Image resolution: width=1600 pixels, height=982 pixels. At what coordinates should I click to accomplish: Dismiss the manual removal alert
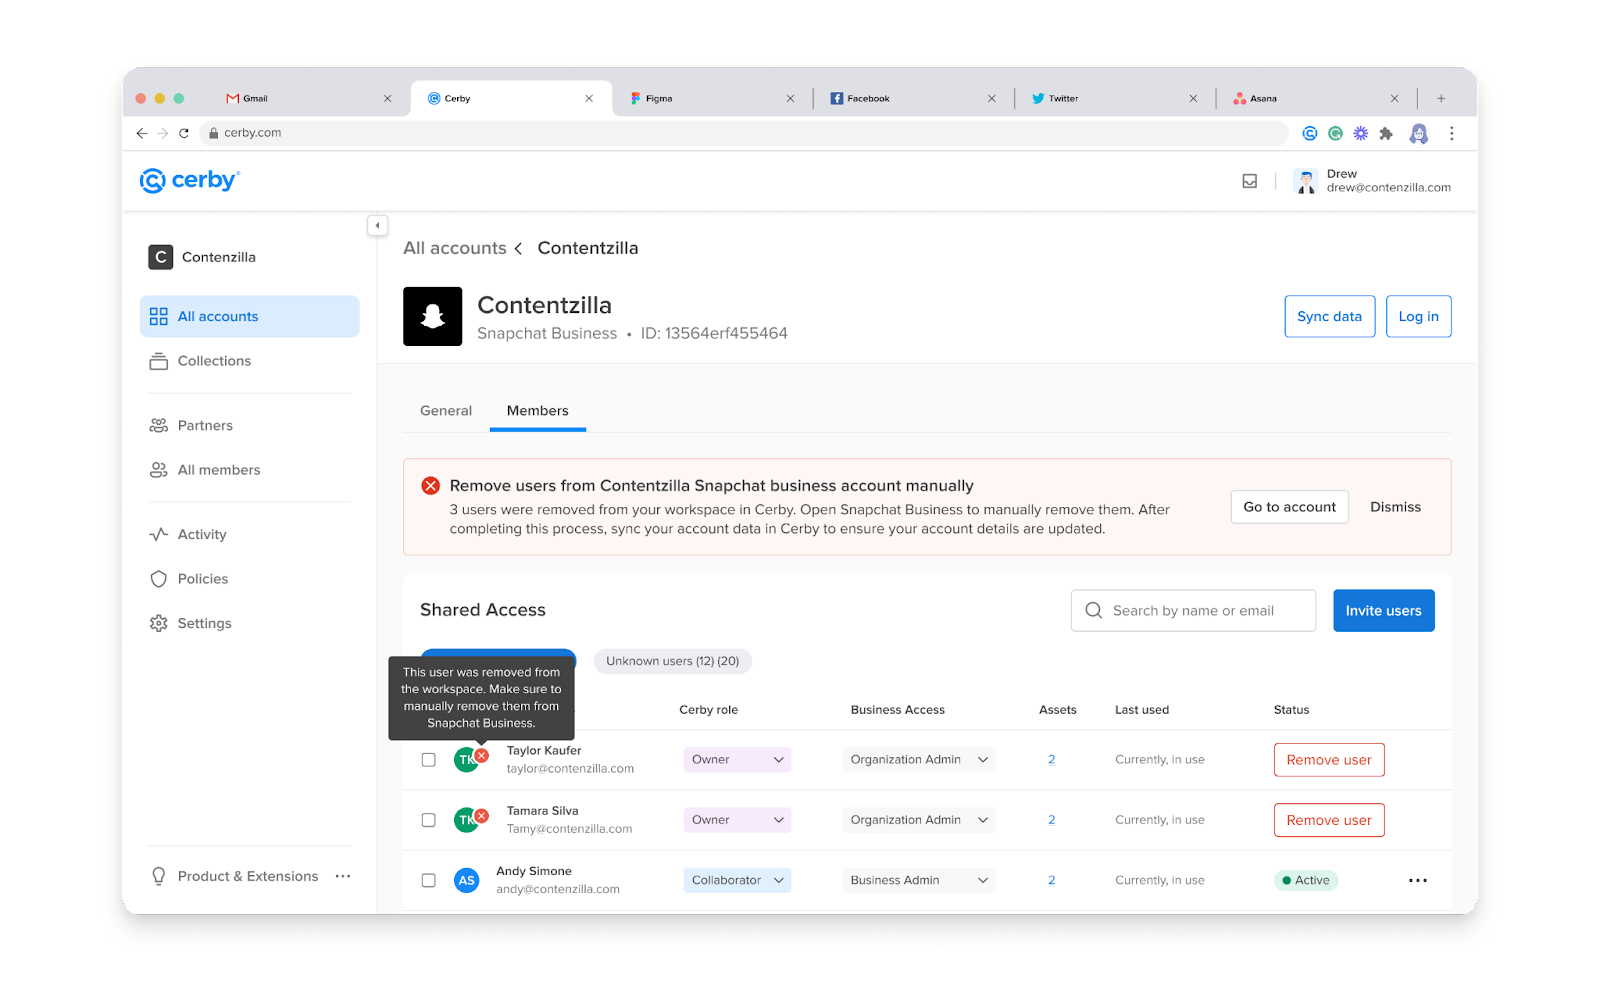tap(1395, 507)
